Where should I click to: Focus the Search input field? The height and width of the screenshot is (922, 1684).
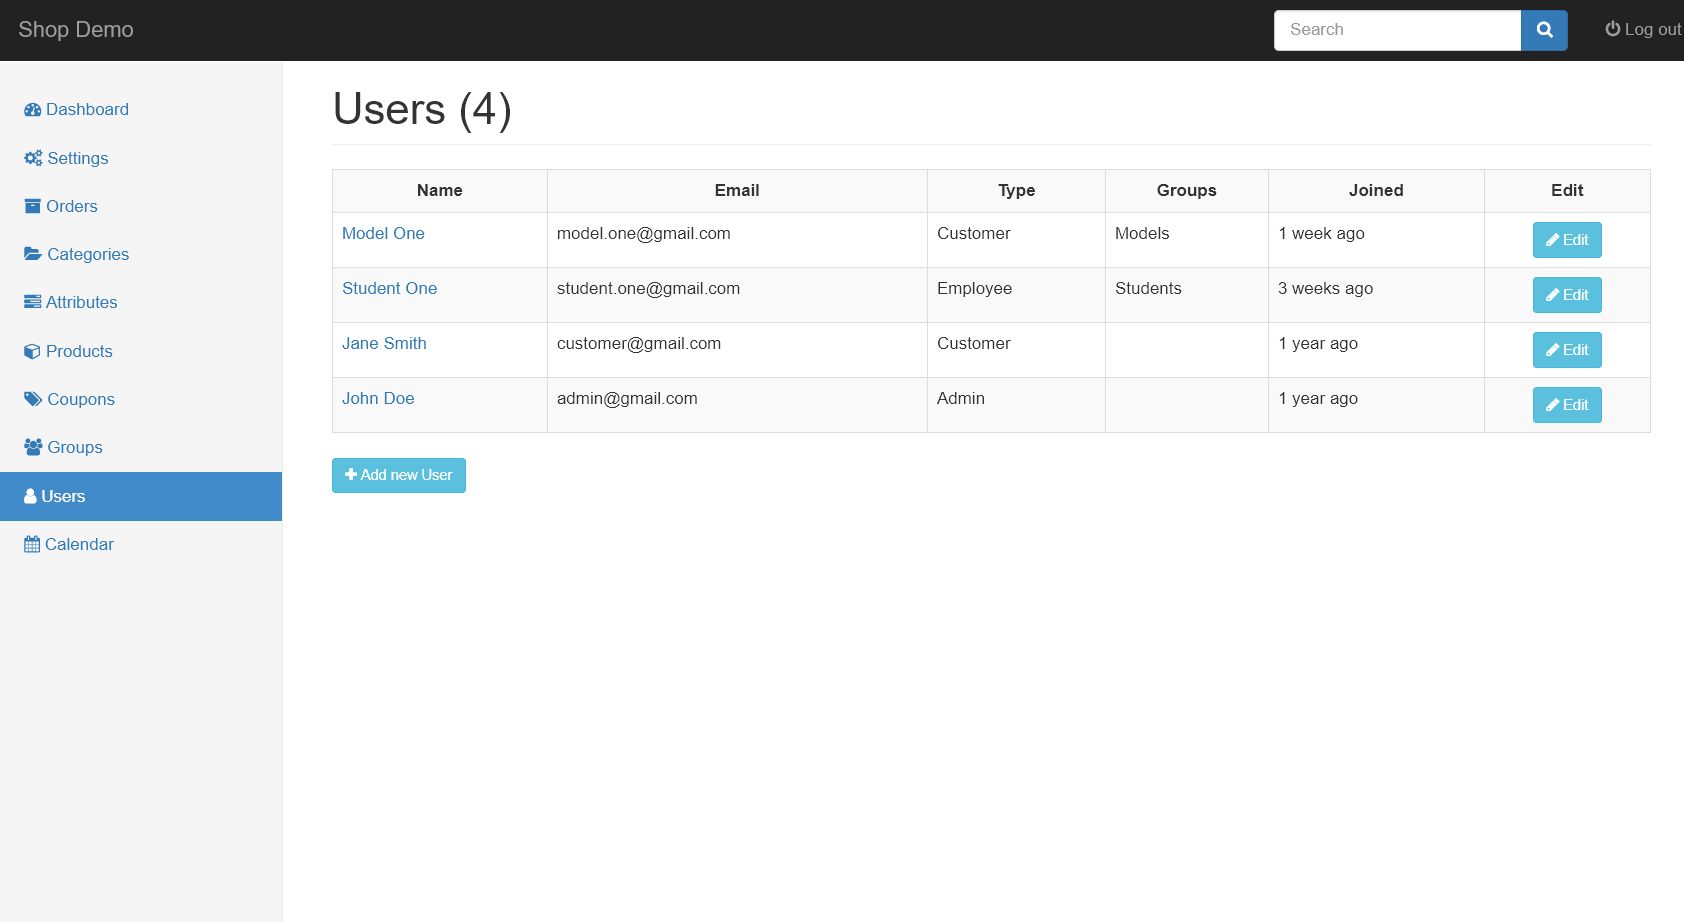tap(1397, 30)
